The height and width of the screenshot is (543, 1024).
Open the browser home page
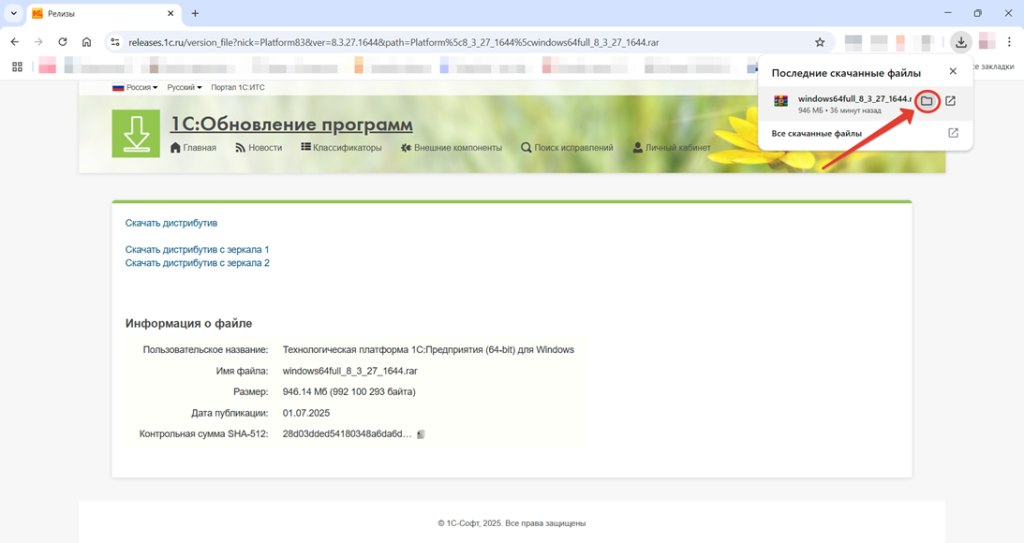(x=86, y=42)
